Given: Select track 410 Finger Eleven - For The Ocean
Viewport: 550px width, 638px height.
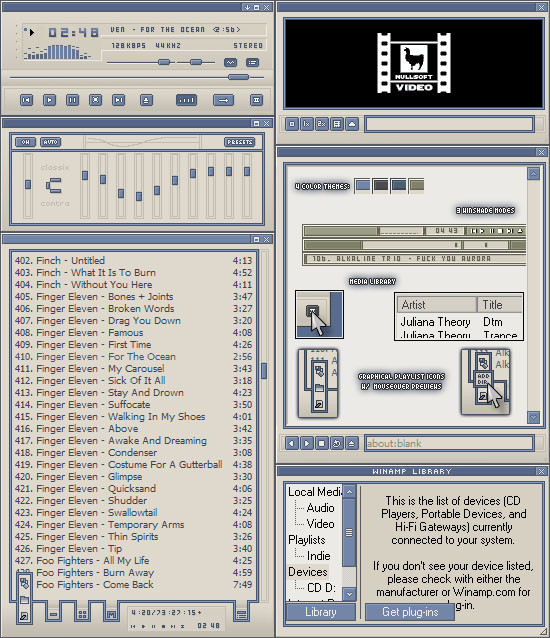Looking at the screenshot, I should (133, 356).
